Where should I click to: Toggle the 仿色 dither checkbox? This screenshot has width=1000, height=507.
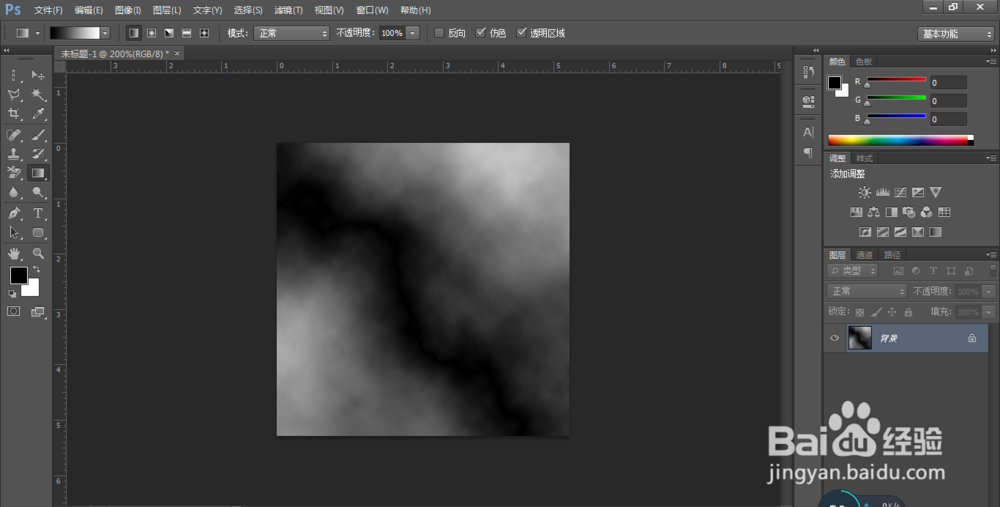pyautogui.click(x=481, y=33)
